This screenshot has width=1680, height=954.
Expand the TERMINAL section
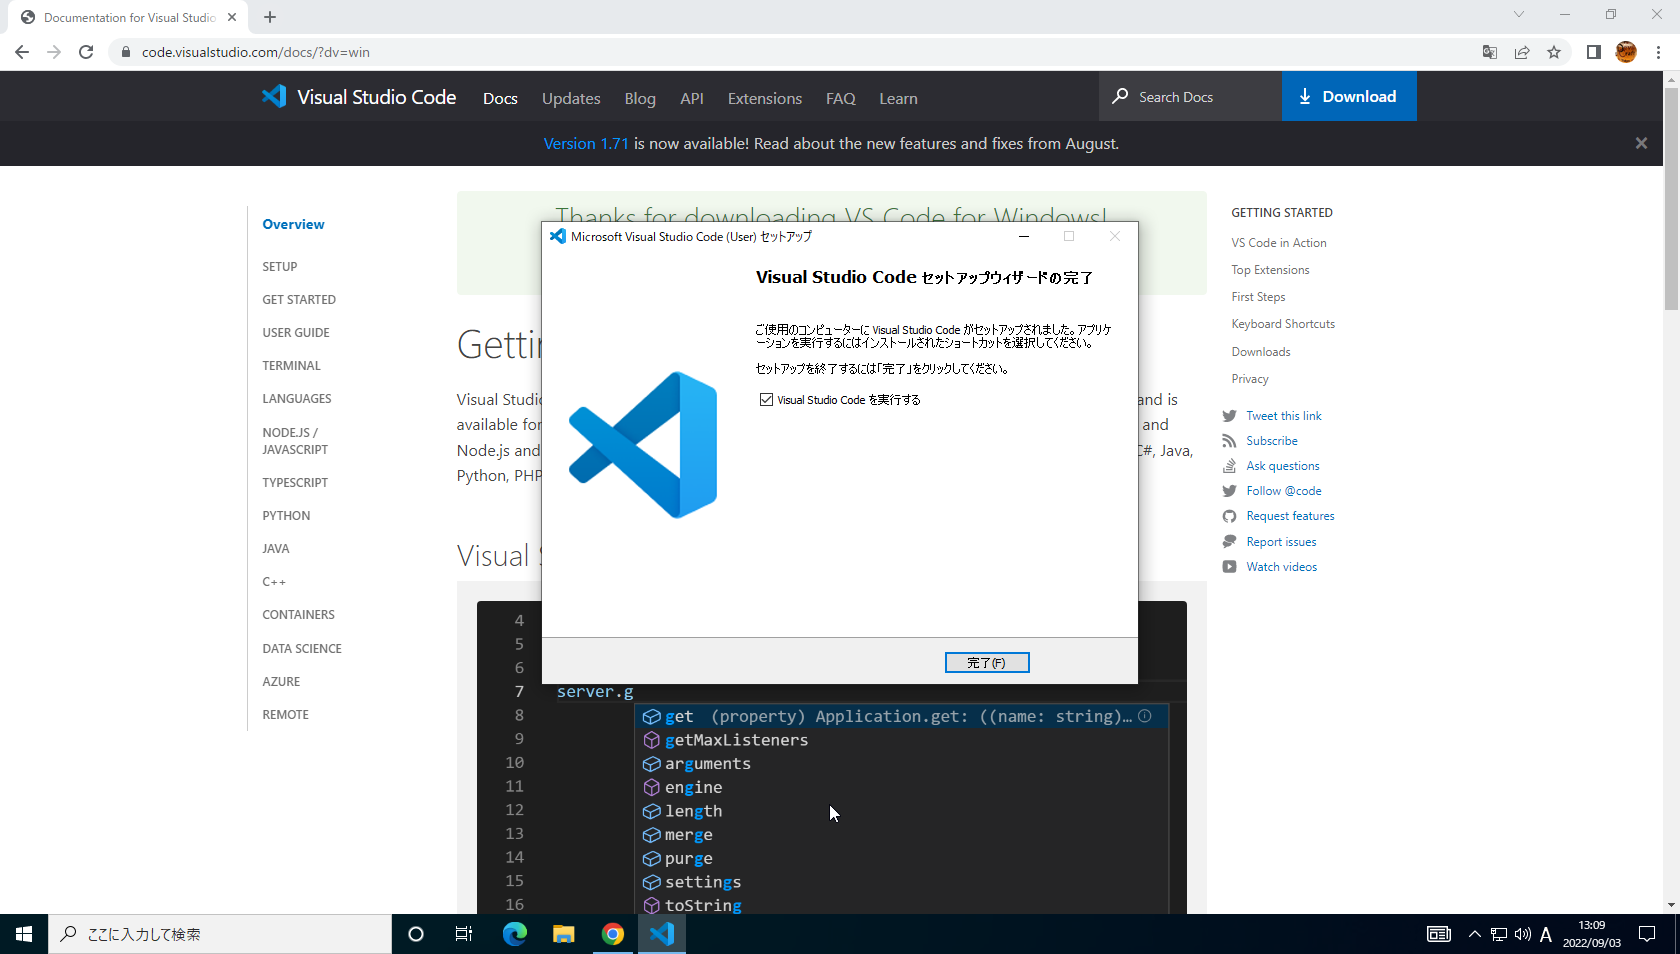291,366
